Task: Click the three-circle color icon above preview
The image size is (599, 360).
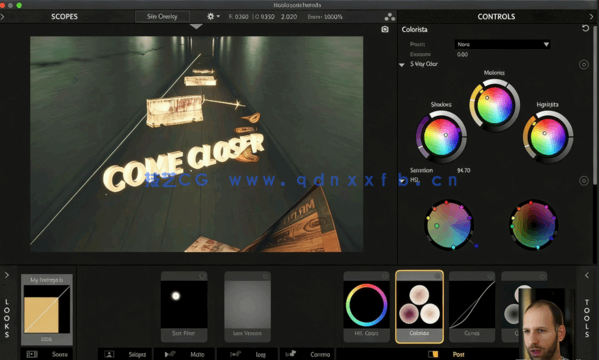Action: pos(389,17)
